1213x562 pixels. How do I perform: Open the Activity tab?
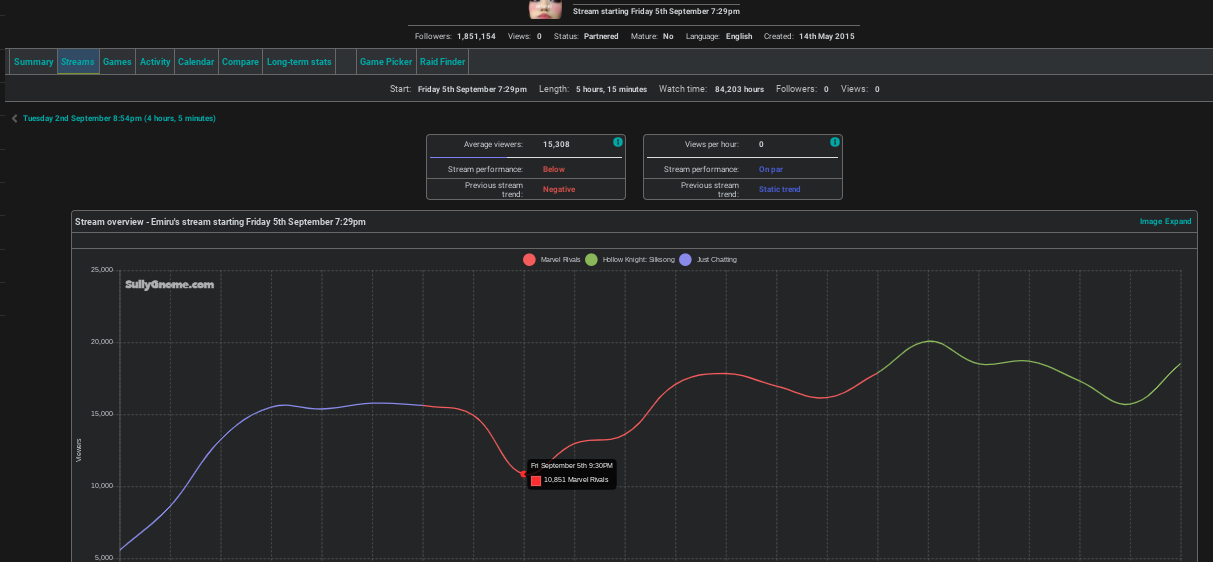point(155,62)
